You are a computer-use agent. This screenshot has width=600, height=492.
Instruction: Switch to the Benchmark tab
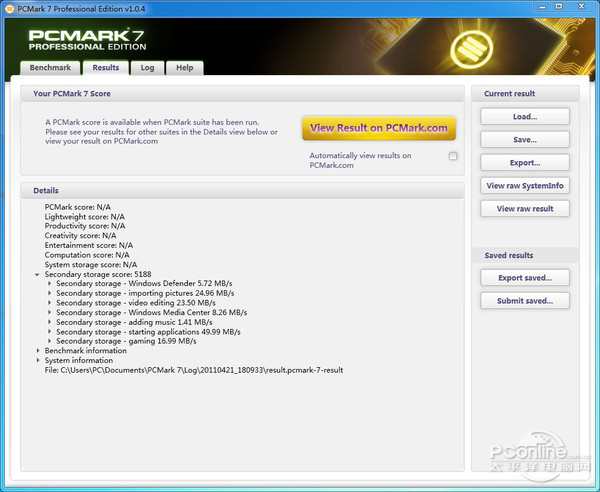point(50,68)
